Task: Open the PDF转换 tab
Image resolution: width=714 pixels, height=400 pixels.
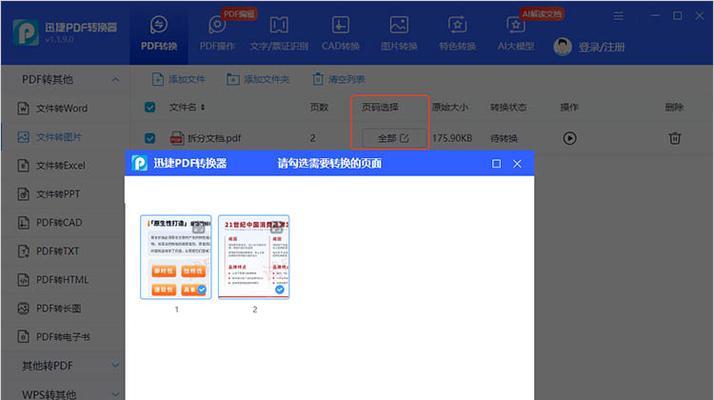Action: click(158, 33)
